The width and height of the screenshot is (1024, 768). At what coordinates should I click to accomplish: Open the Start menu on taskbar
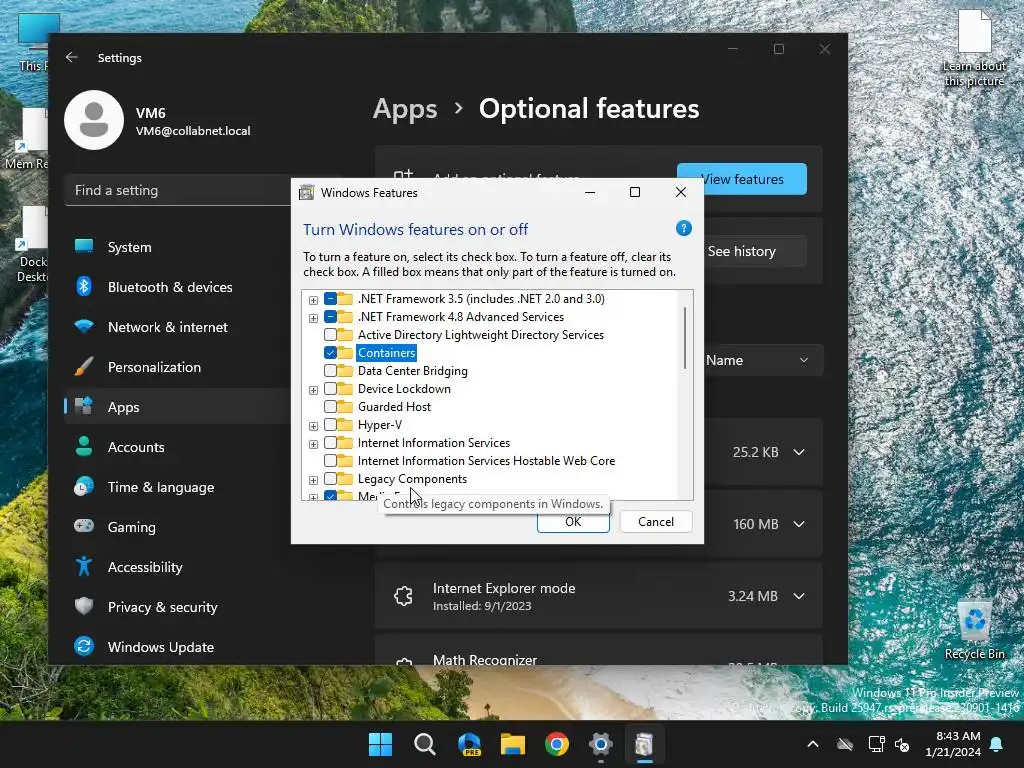tap(380, 744)
